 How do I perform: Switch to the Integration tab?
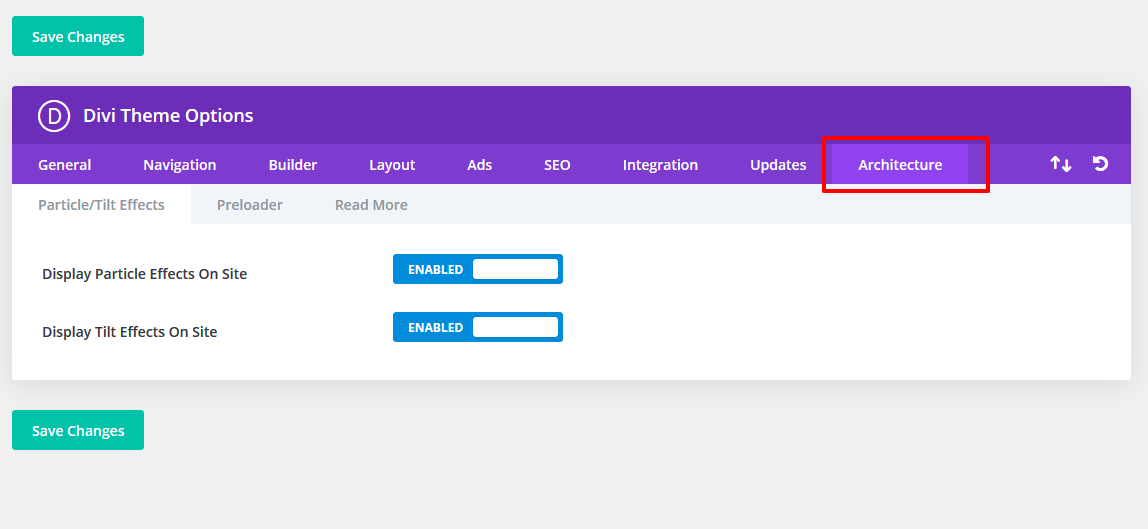pos(660,165)
